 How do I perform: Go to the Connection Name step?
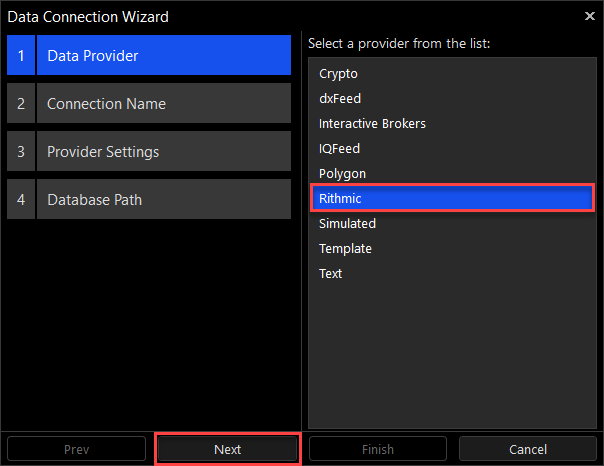tap(163, 104)
